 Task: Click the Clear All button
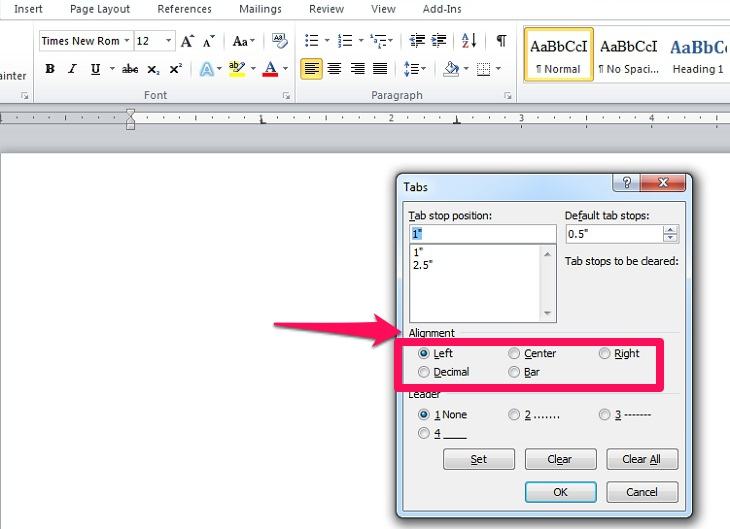[x=642, y=459]
